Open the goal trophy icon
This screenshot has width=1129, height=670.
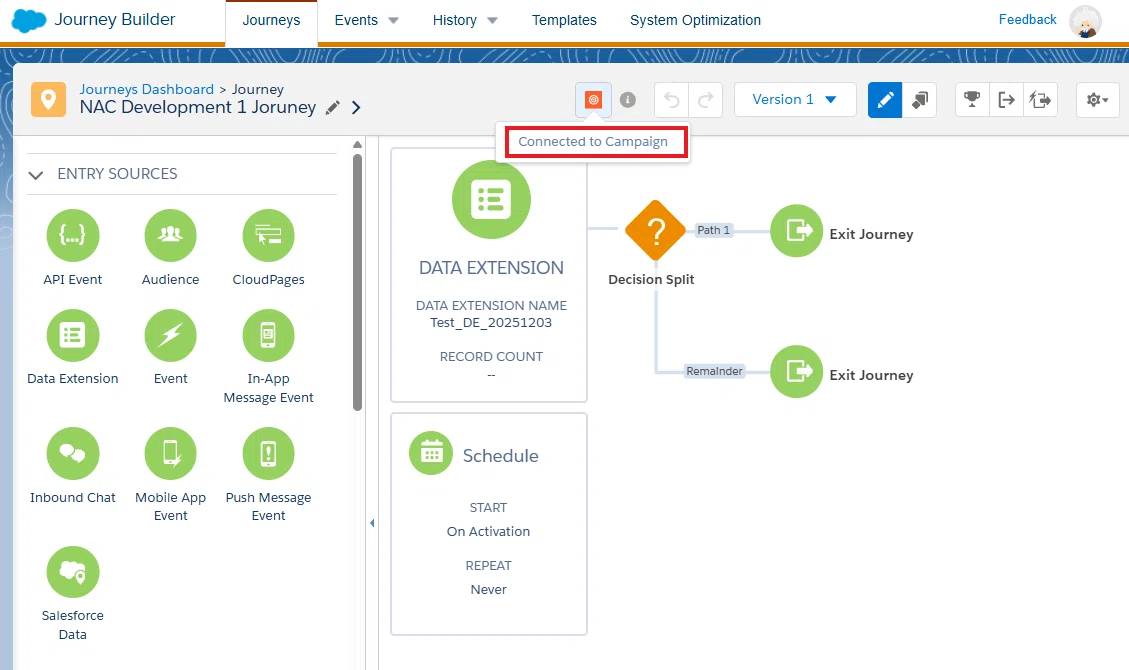click(972, 100)
